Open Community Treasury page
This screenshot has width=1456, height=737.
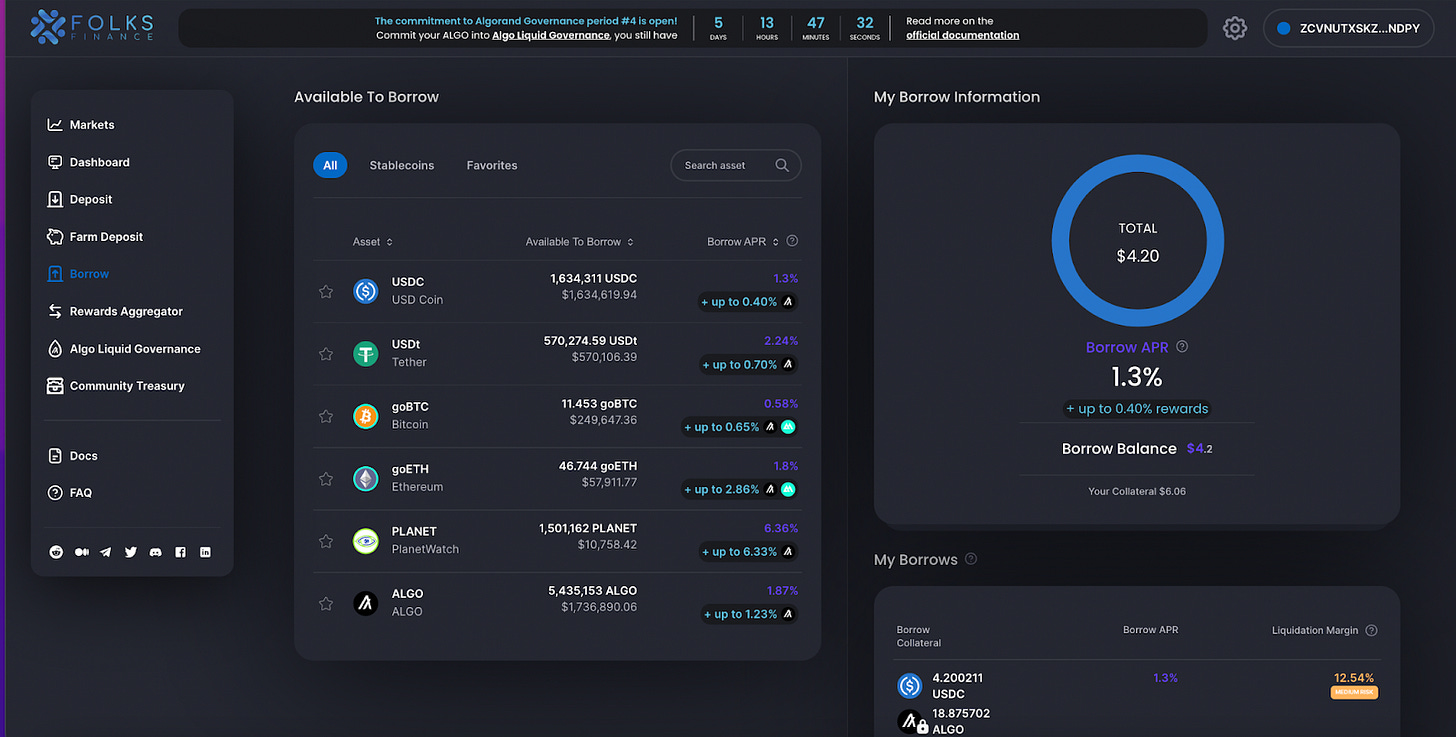116,386
